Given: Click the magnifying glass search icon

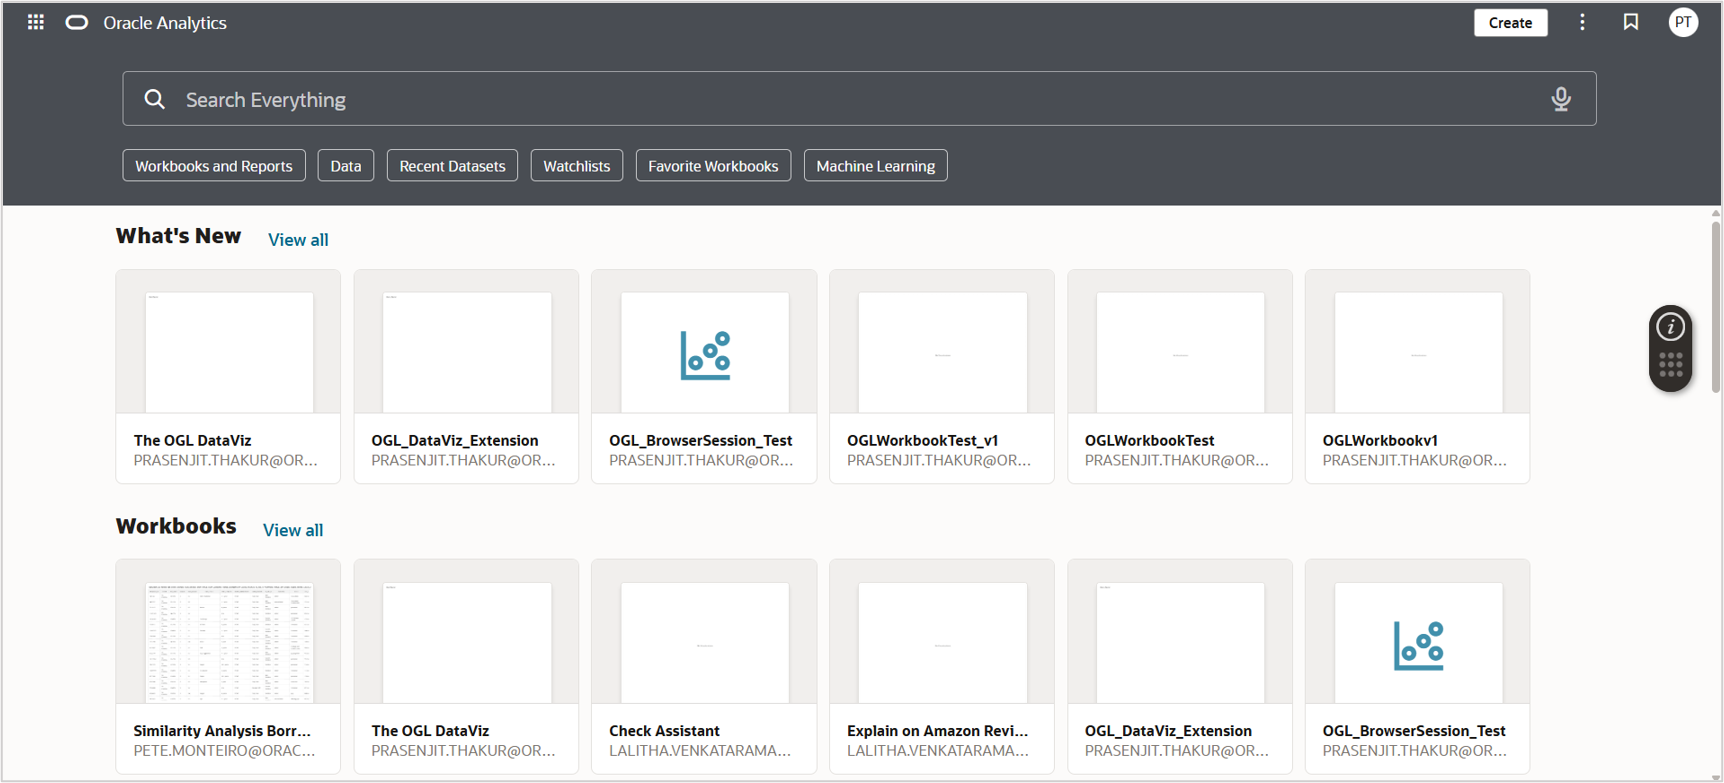Looking at the screenshot, I should [x=155, y=99].
